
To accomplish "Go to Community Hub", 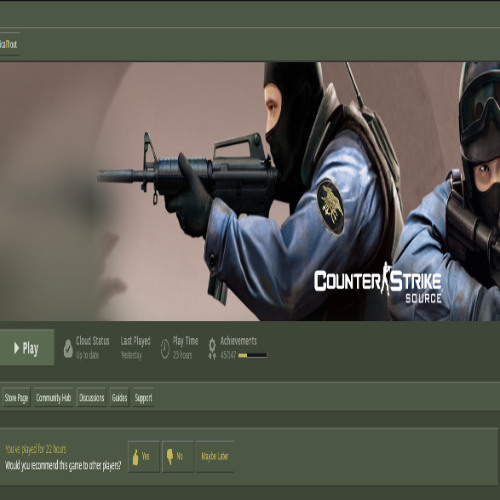I will 53,397.
